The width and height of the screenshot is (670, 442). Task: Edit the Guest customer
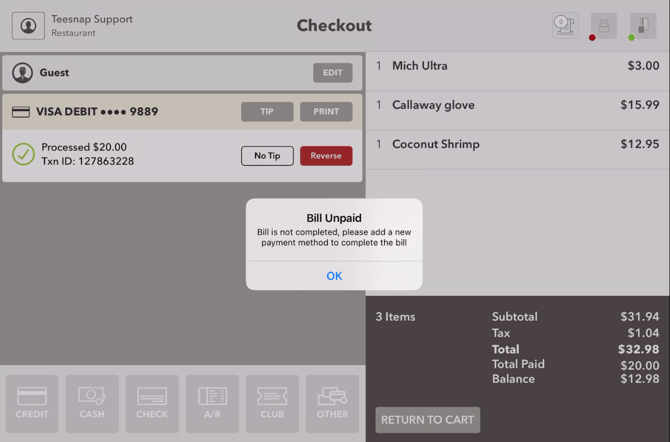[x=332, y=73]
